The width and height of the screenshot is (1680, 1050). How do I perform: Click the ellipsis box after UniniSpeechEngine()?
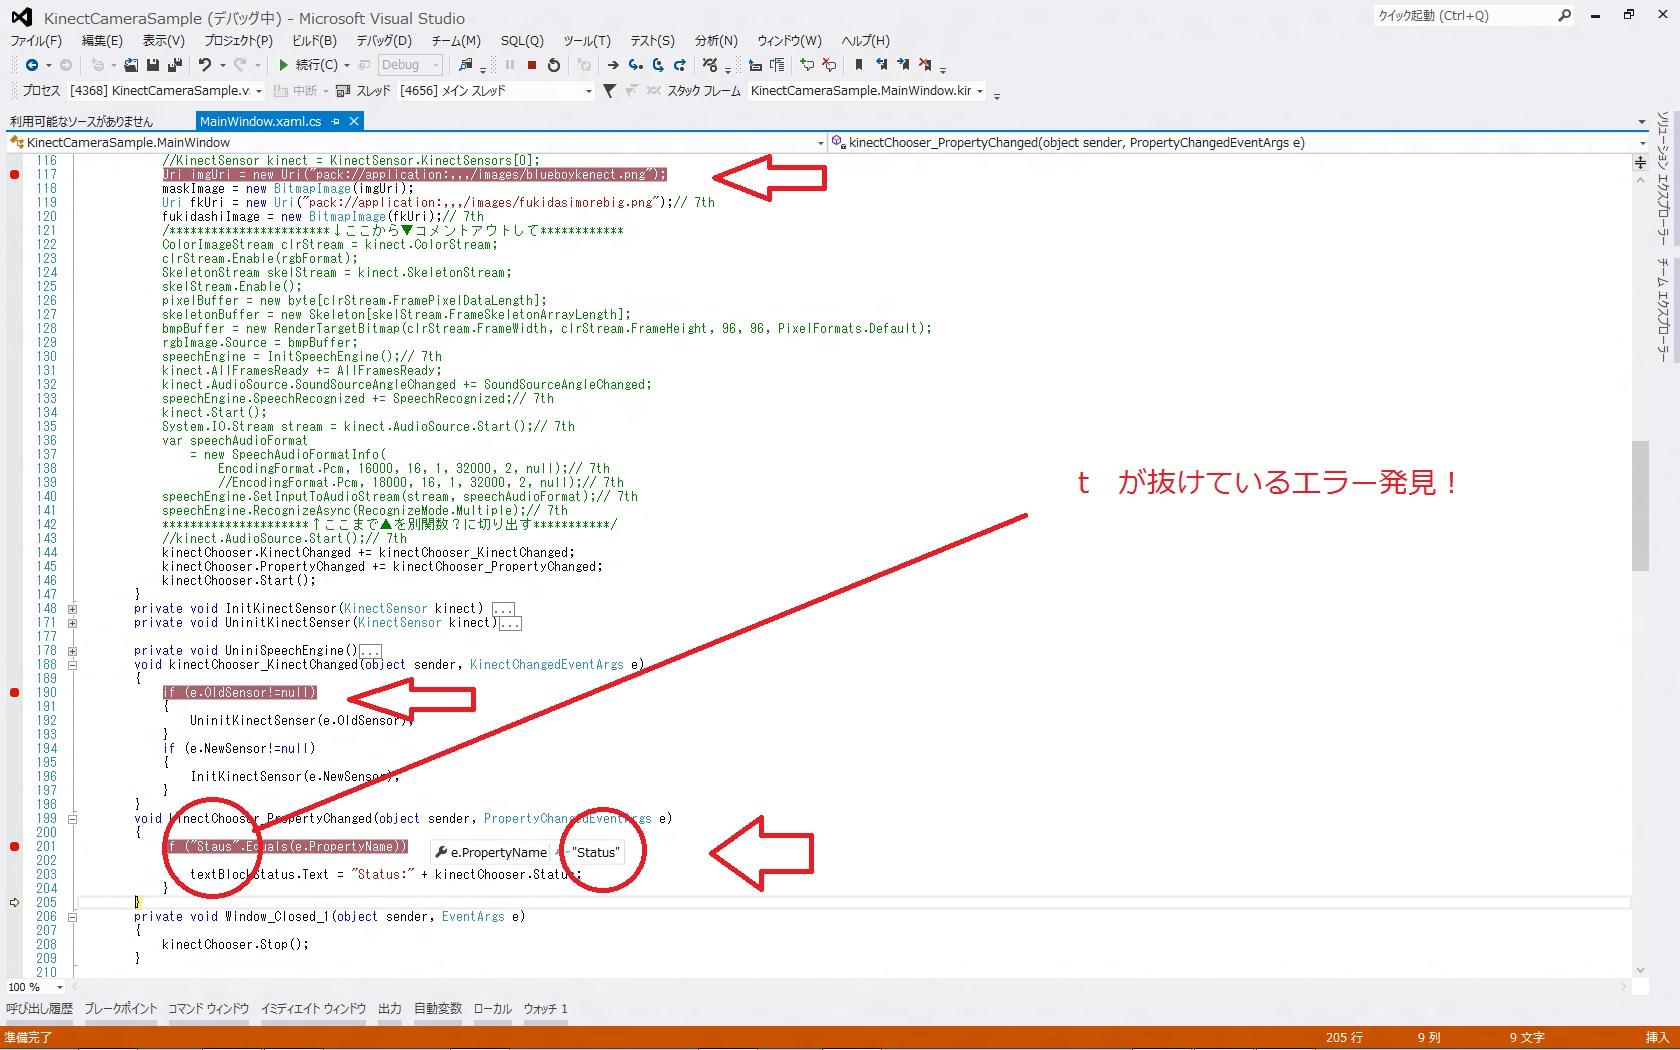370,651
